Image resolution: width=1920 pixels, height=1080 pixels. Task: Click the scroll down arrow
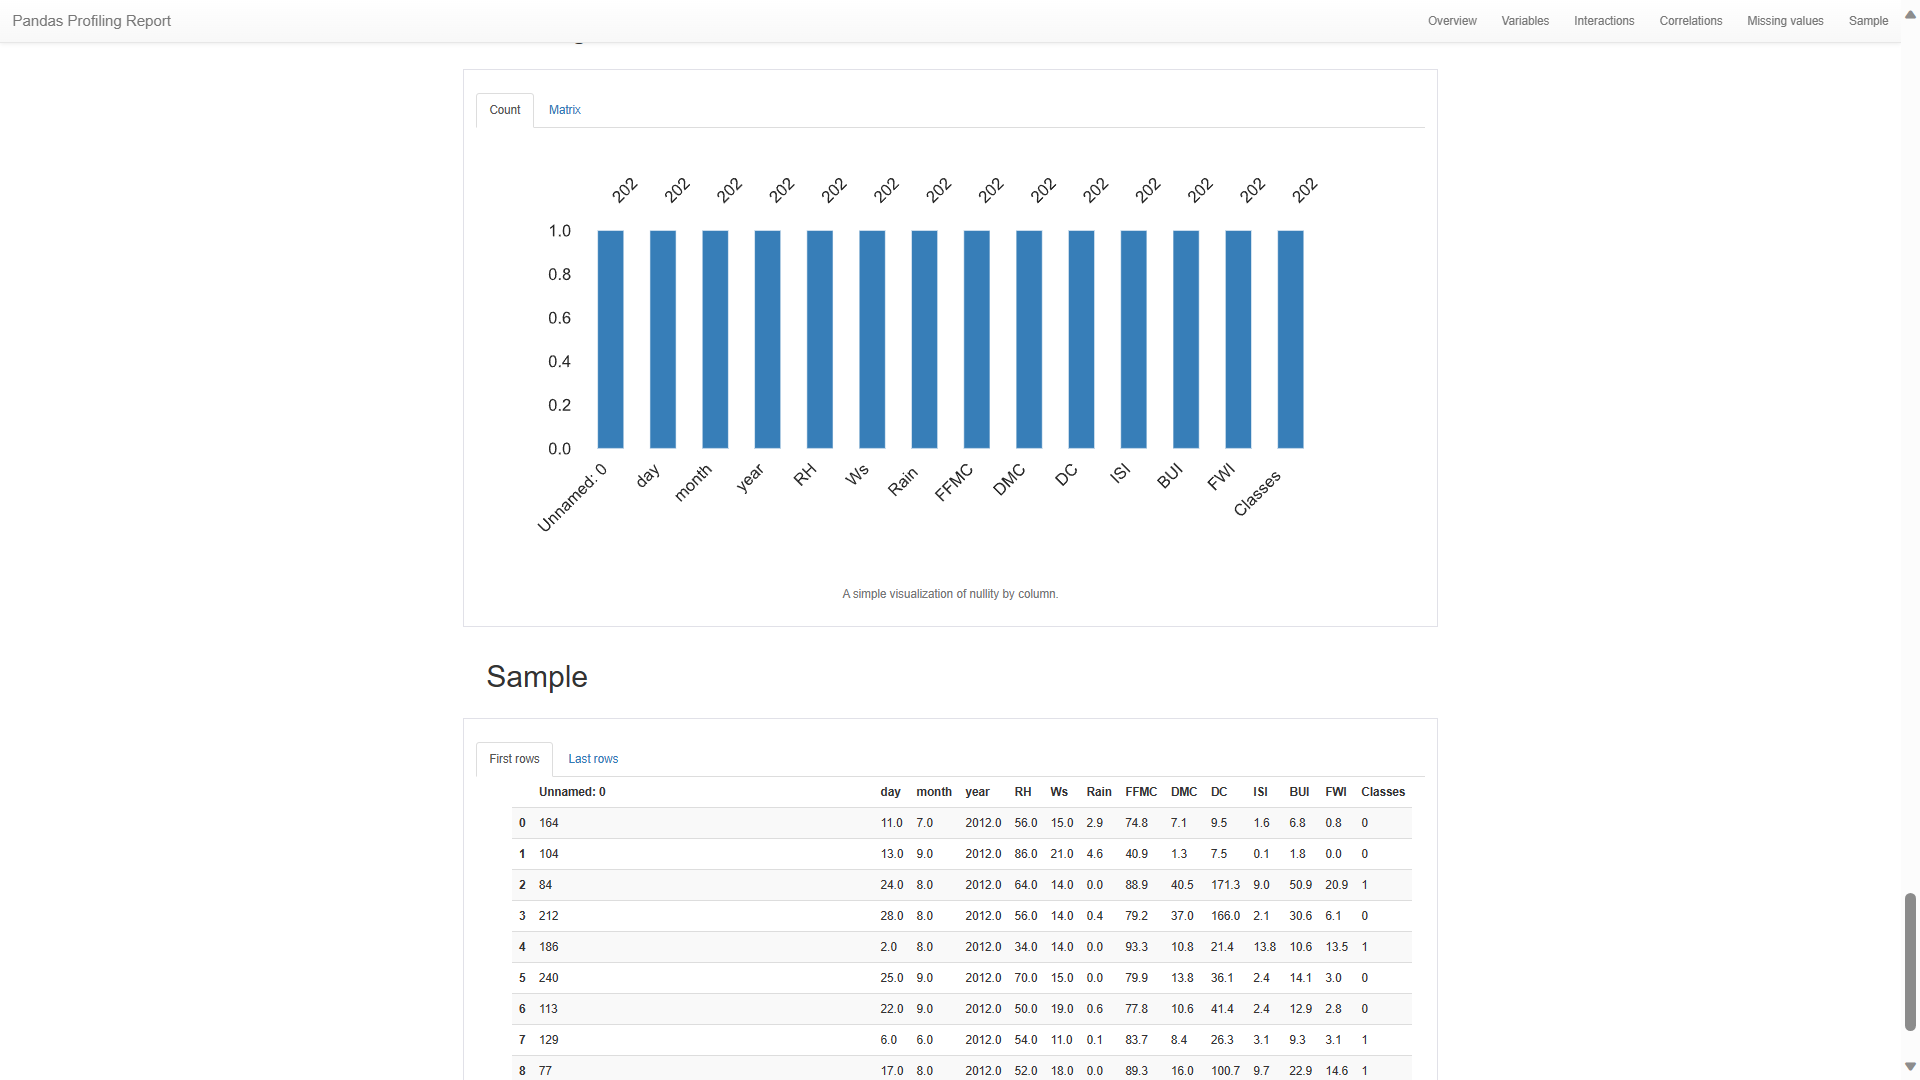1911,1066
